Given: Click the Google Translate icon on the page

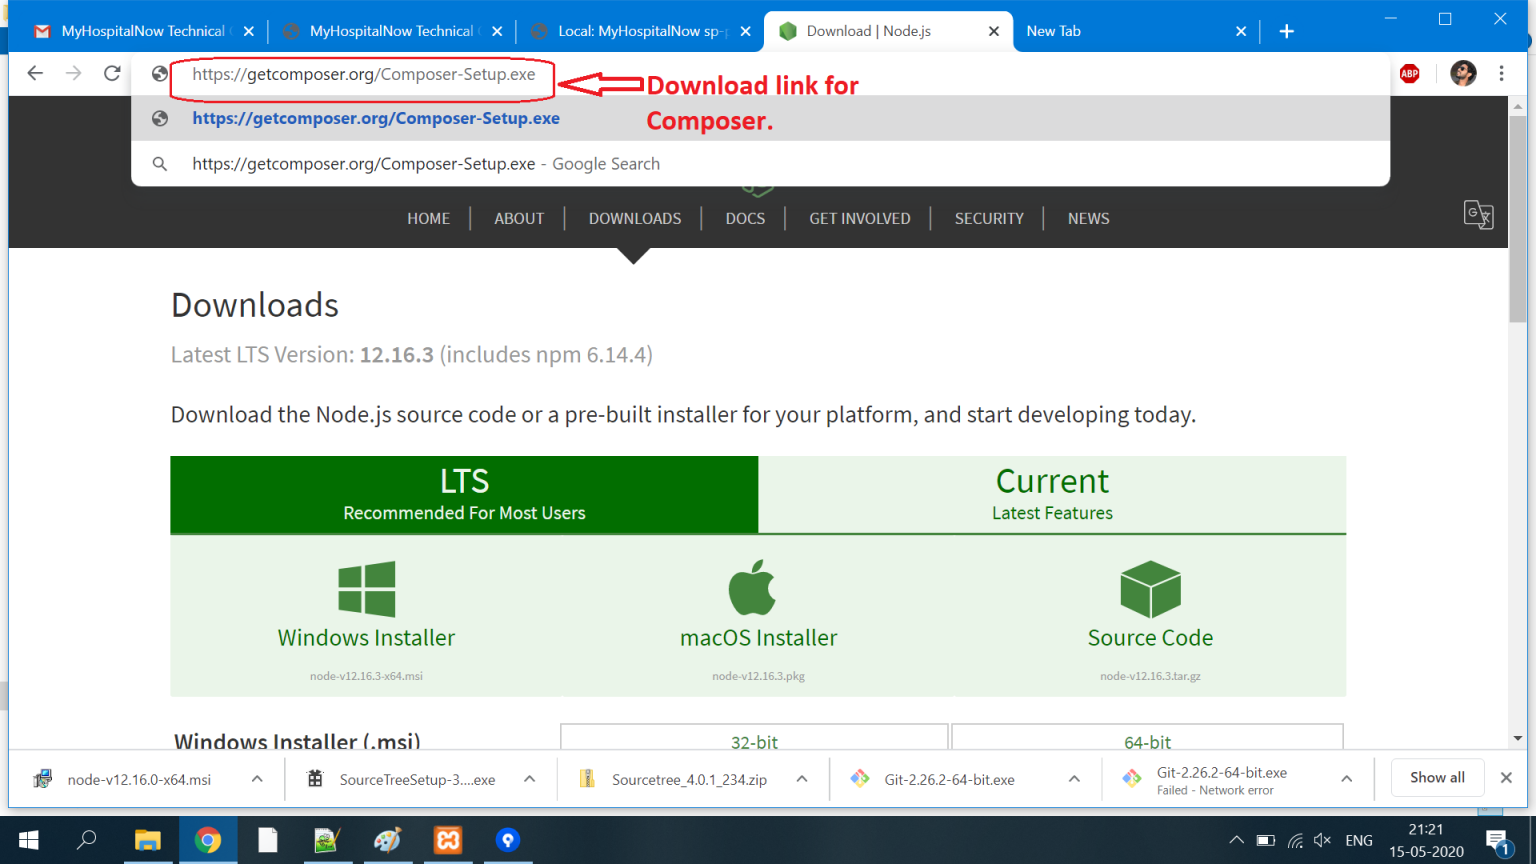Looking at the screenshot, I should tap(1478, 215).
